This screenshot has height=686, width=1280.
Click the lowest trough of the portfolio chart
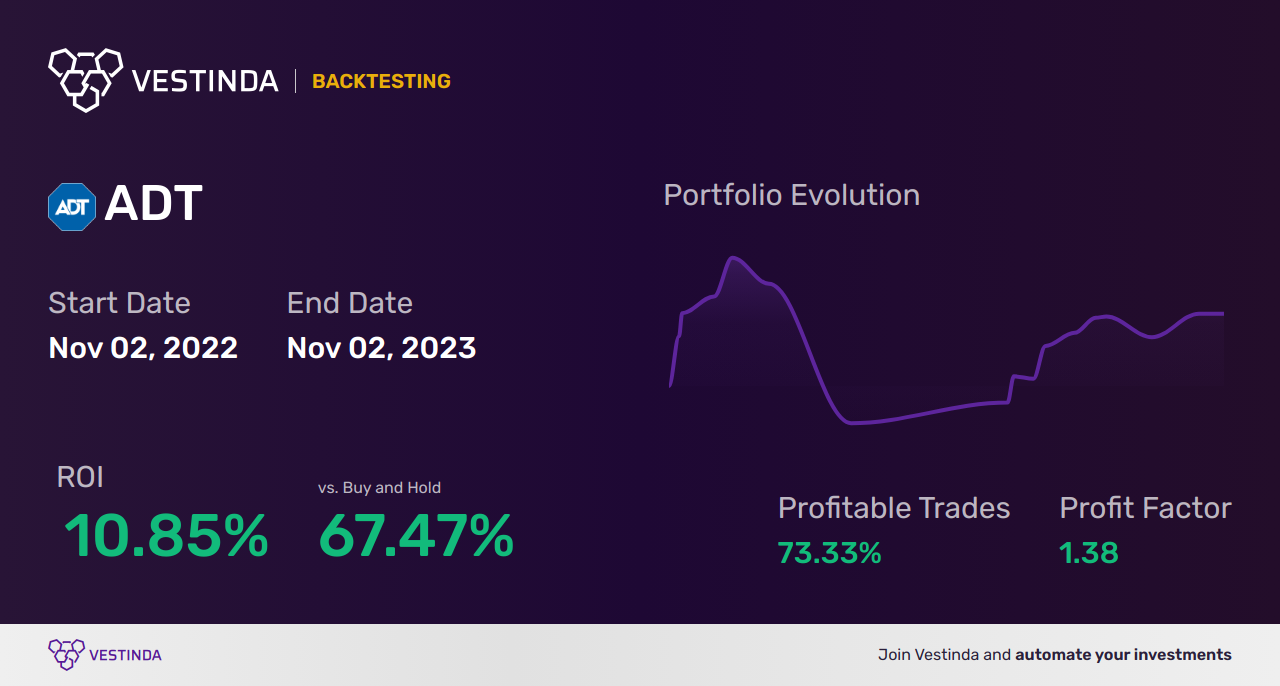click(x=852, y=422)
